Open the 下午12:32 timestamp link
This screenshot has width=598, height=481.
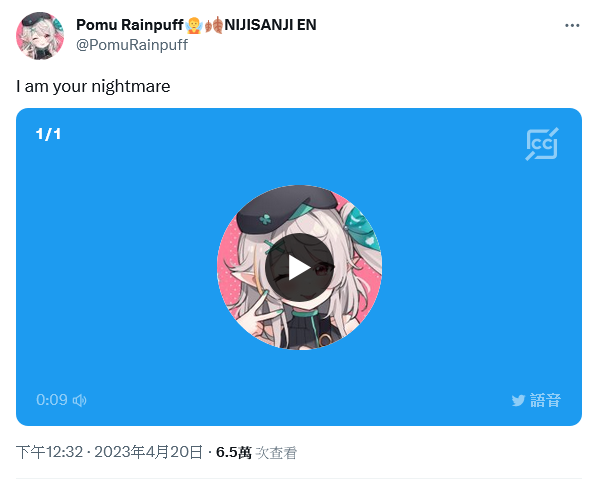(50, 452)
